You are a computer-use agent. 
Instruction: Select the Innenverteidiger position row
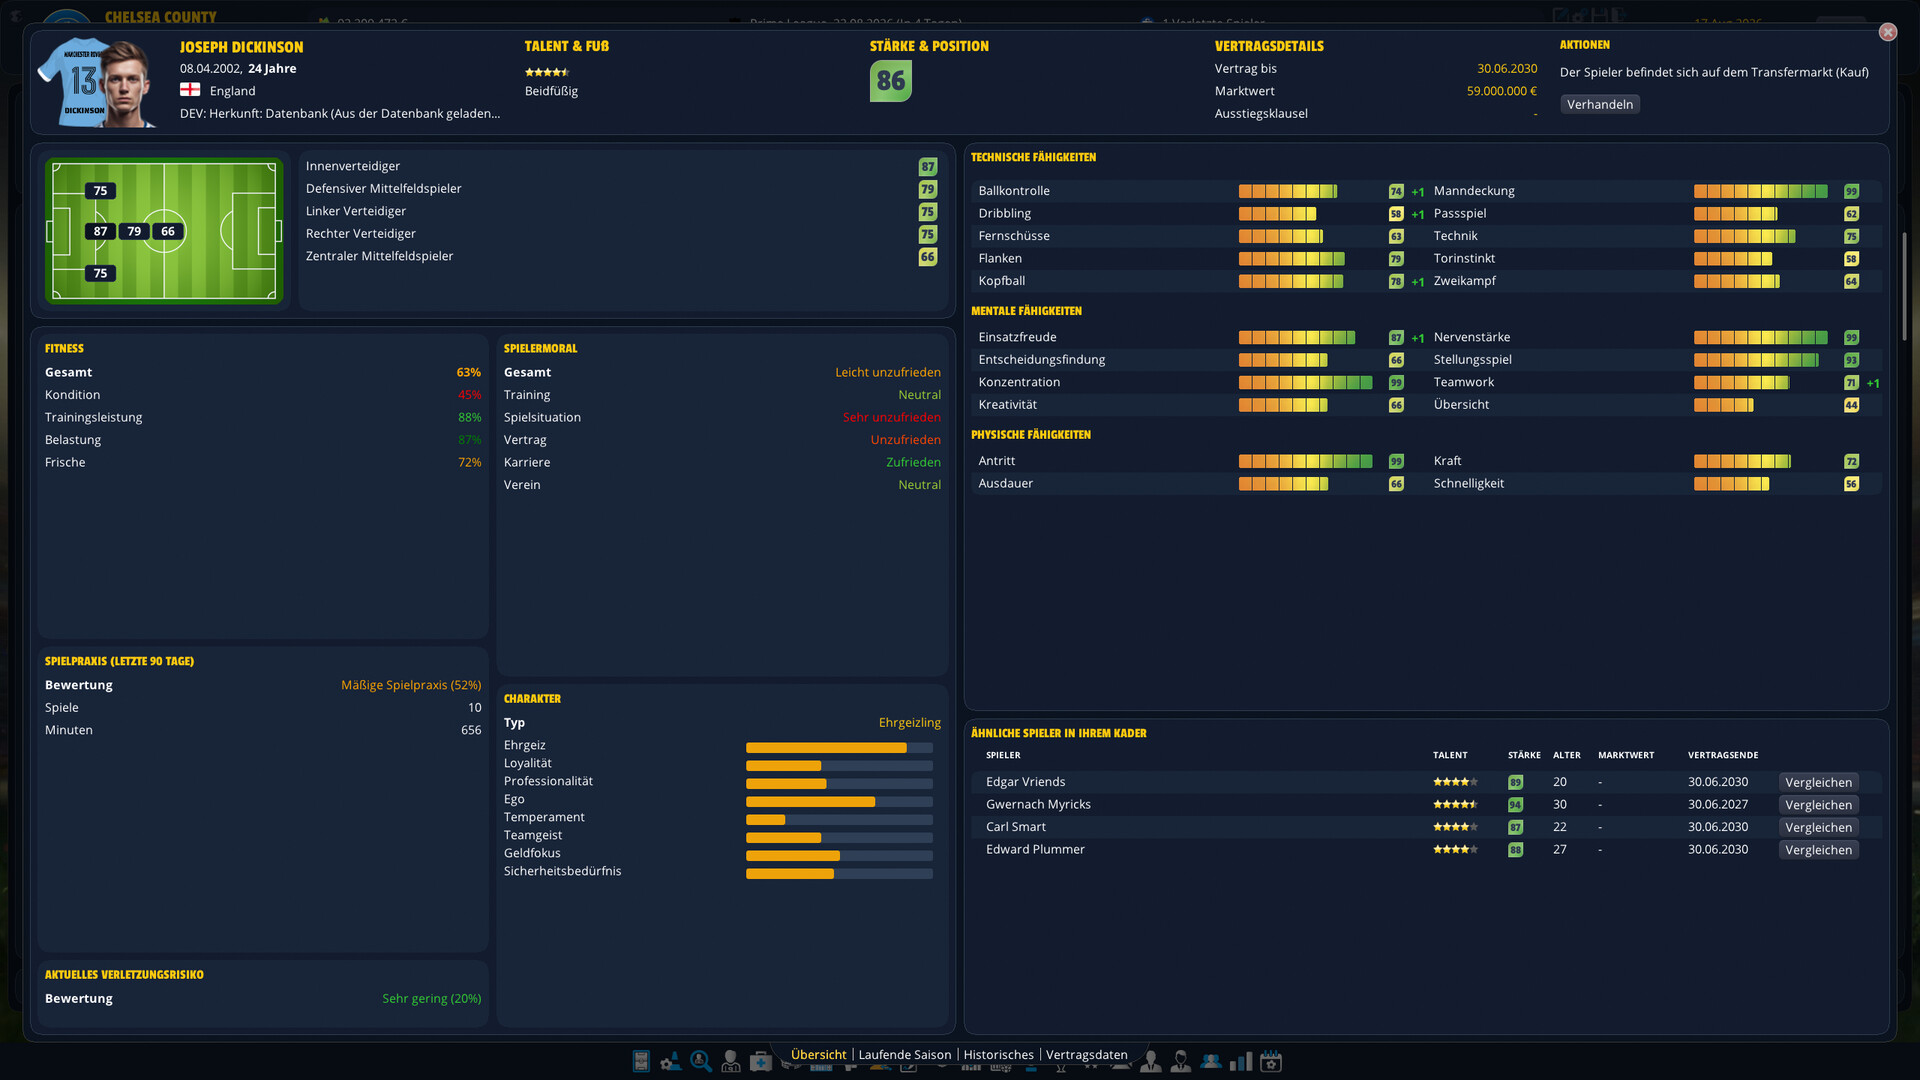coord(621,166)
